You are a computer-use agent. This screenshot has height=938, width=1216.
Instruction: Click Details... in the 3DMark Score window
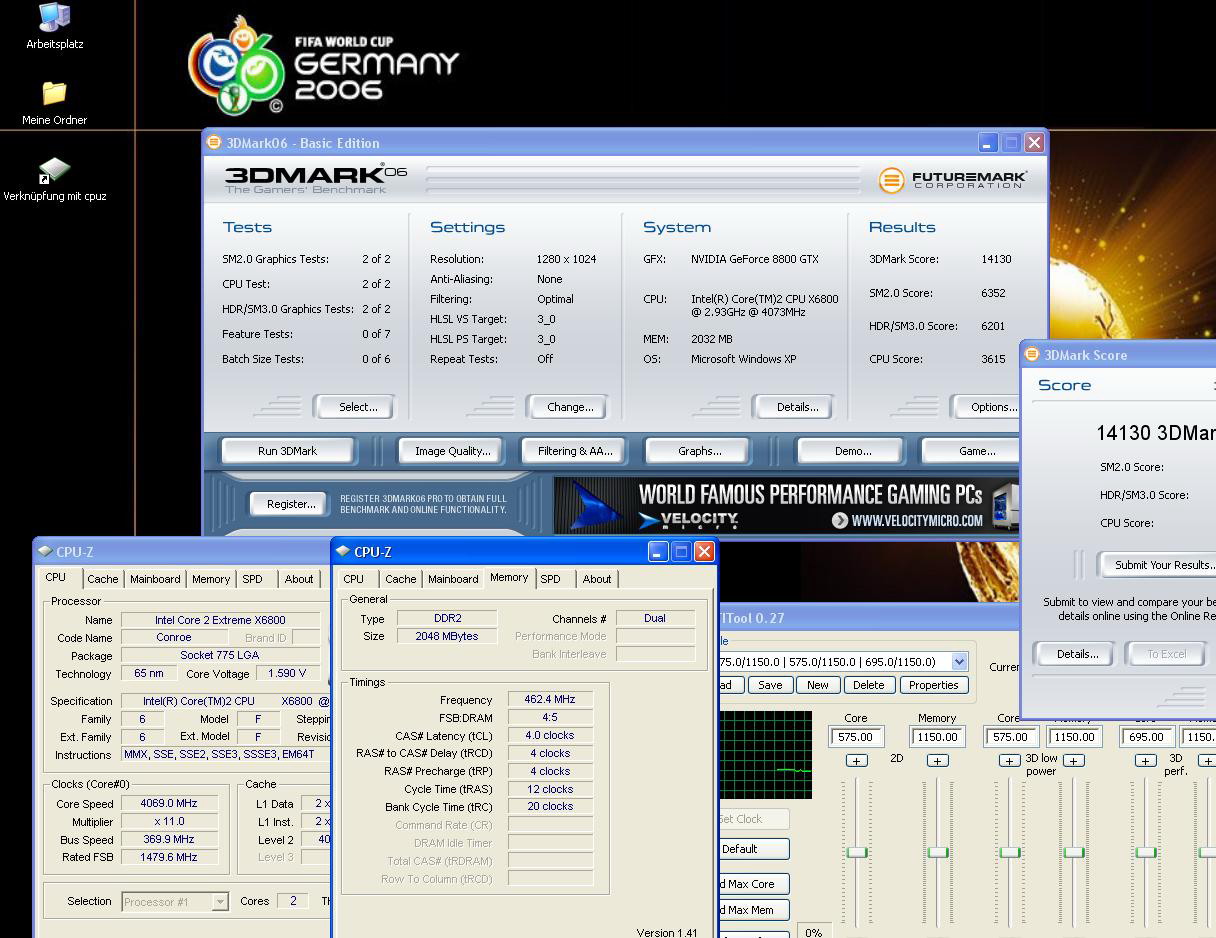tap(1077, 654)
